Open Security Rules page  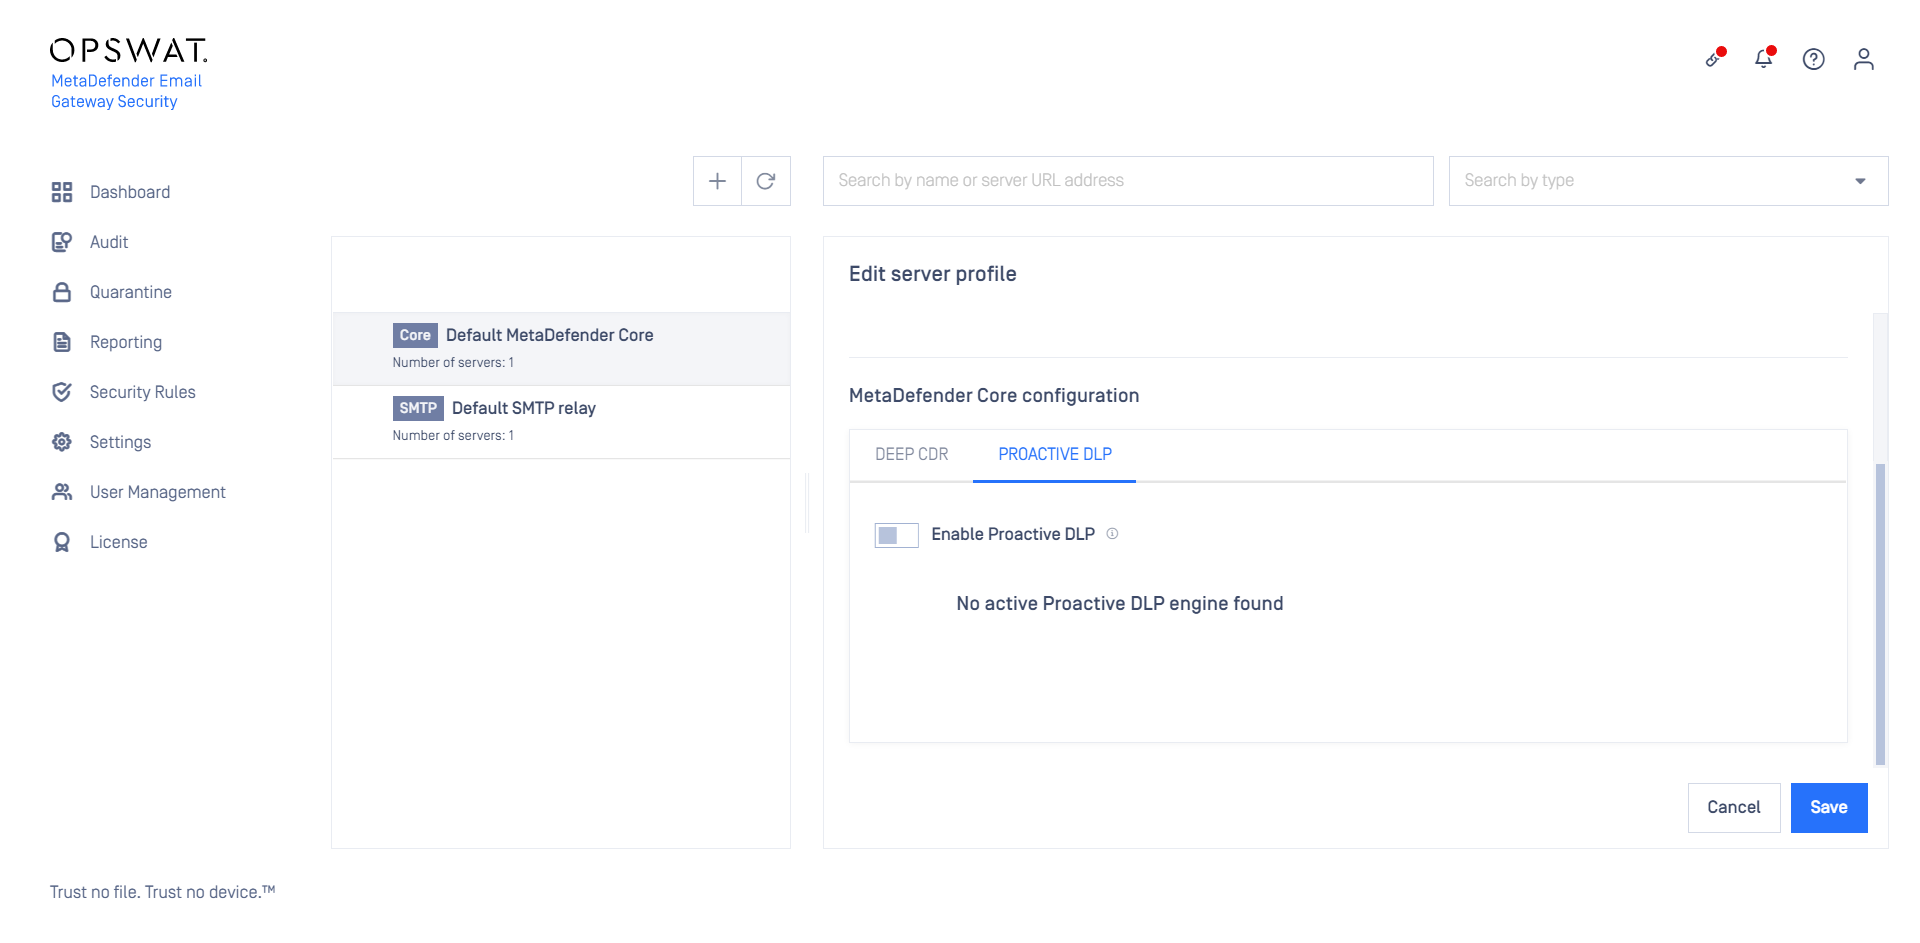tap(143, 392)
